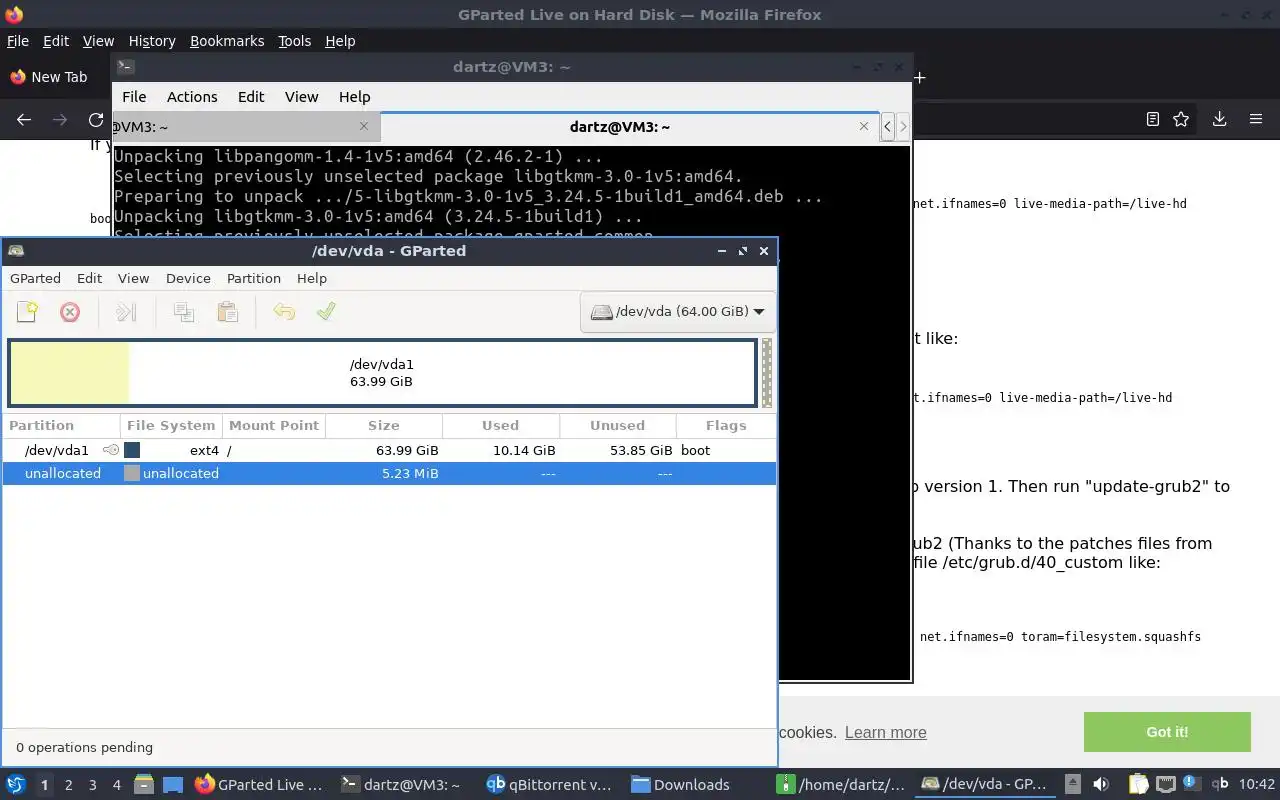The width and height of the screenshot is (1280, 800).
Task: Click the network monitor icon in system tray
Action: click(1166, 785)
